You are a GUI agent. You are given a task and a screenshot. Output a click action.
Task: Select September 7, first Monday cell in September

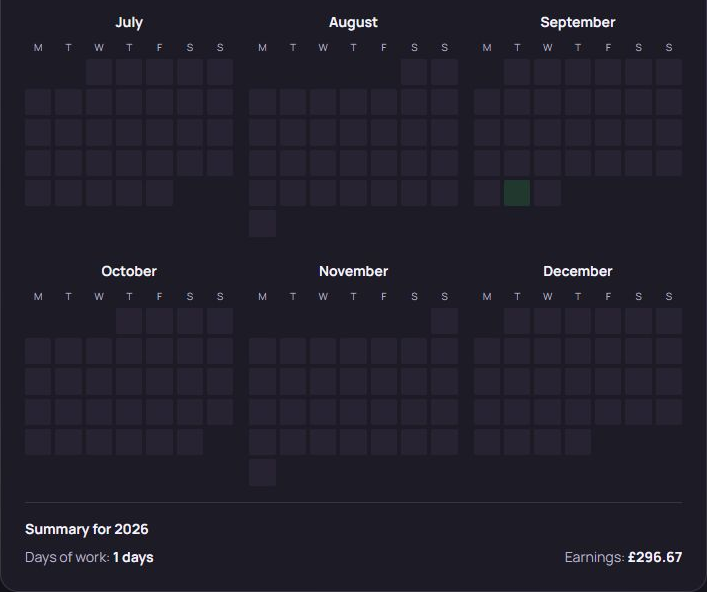click(487, 102)
